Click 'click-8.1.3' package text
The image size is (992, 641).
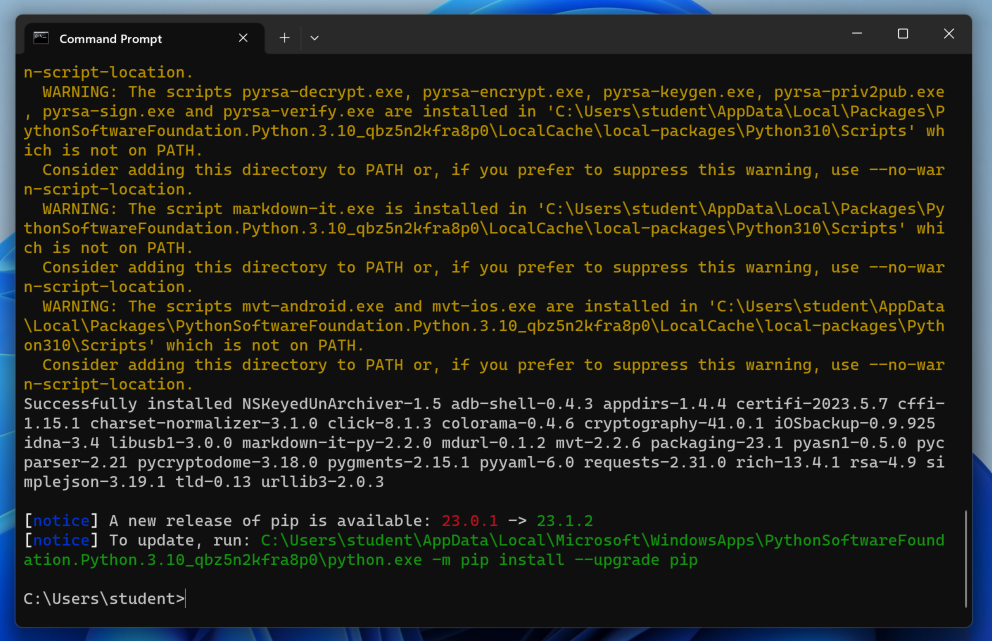(379, 423)
